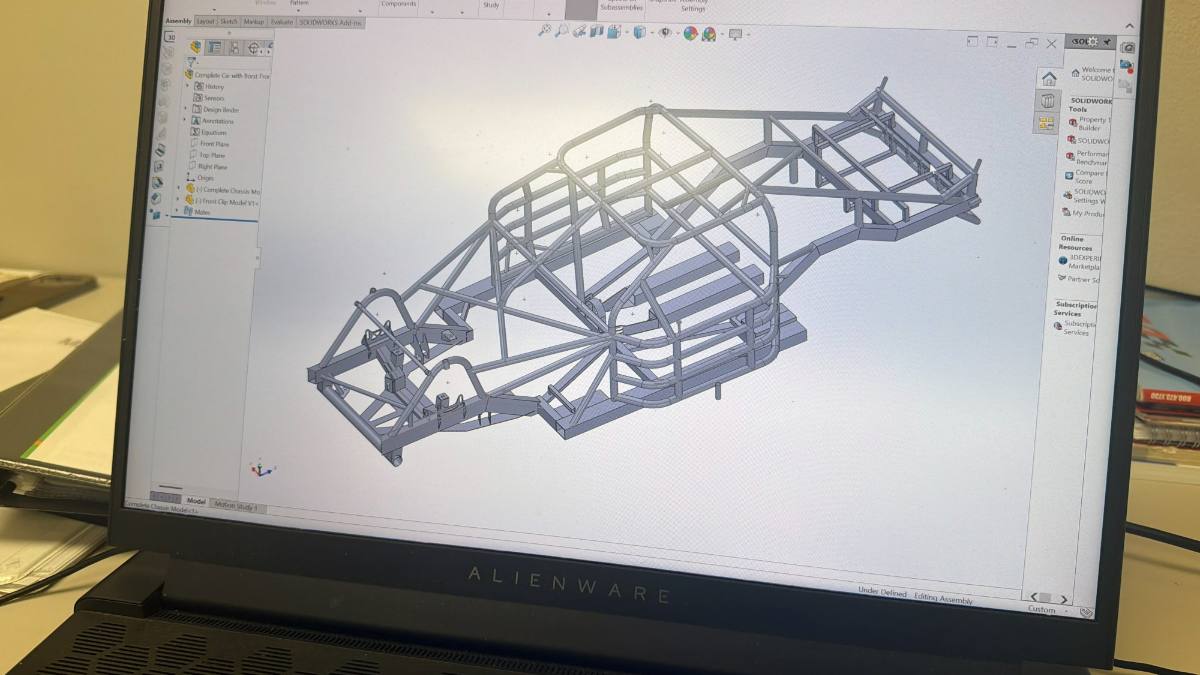Select the FeatureManager Design Tree tab icon
1200x675 pixels.
click(195, 47)
